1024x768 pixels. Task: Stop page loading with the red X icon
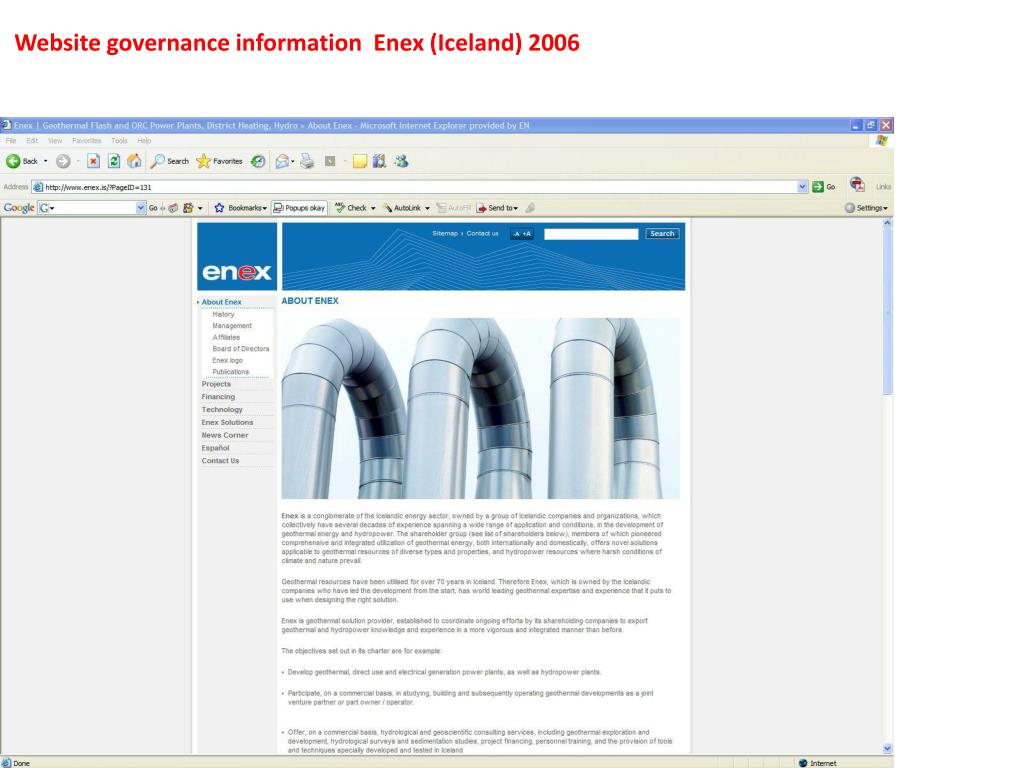[x=93, y=161]
